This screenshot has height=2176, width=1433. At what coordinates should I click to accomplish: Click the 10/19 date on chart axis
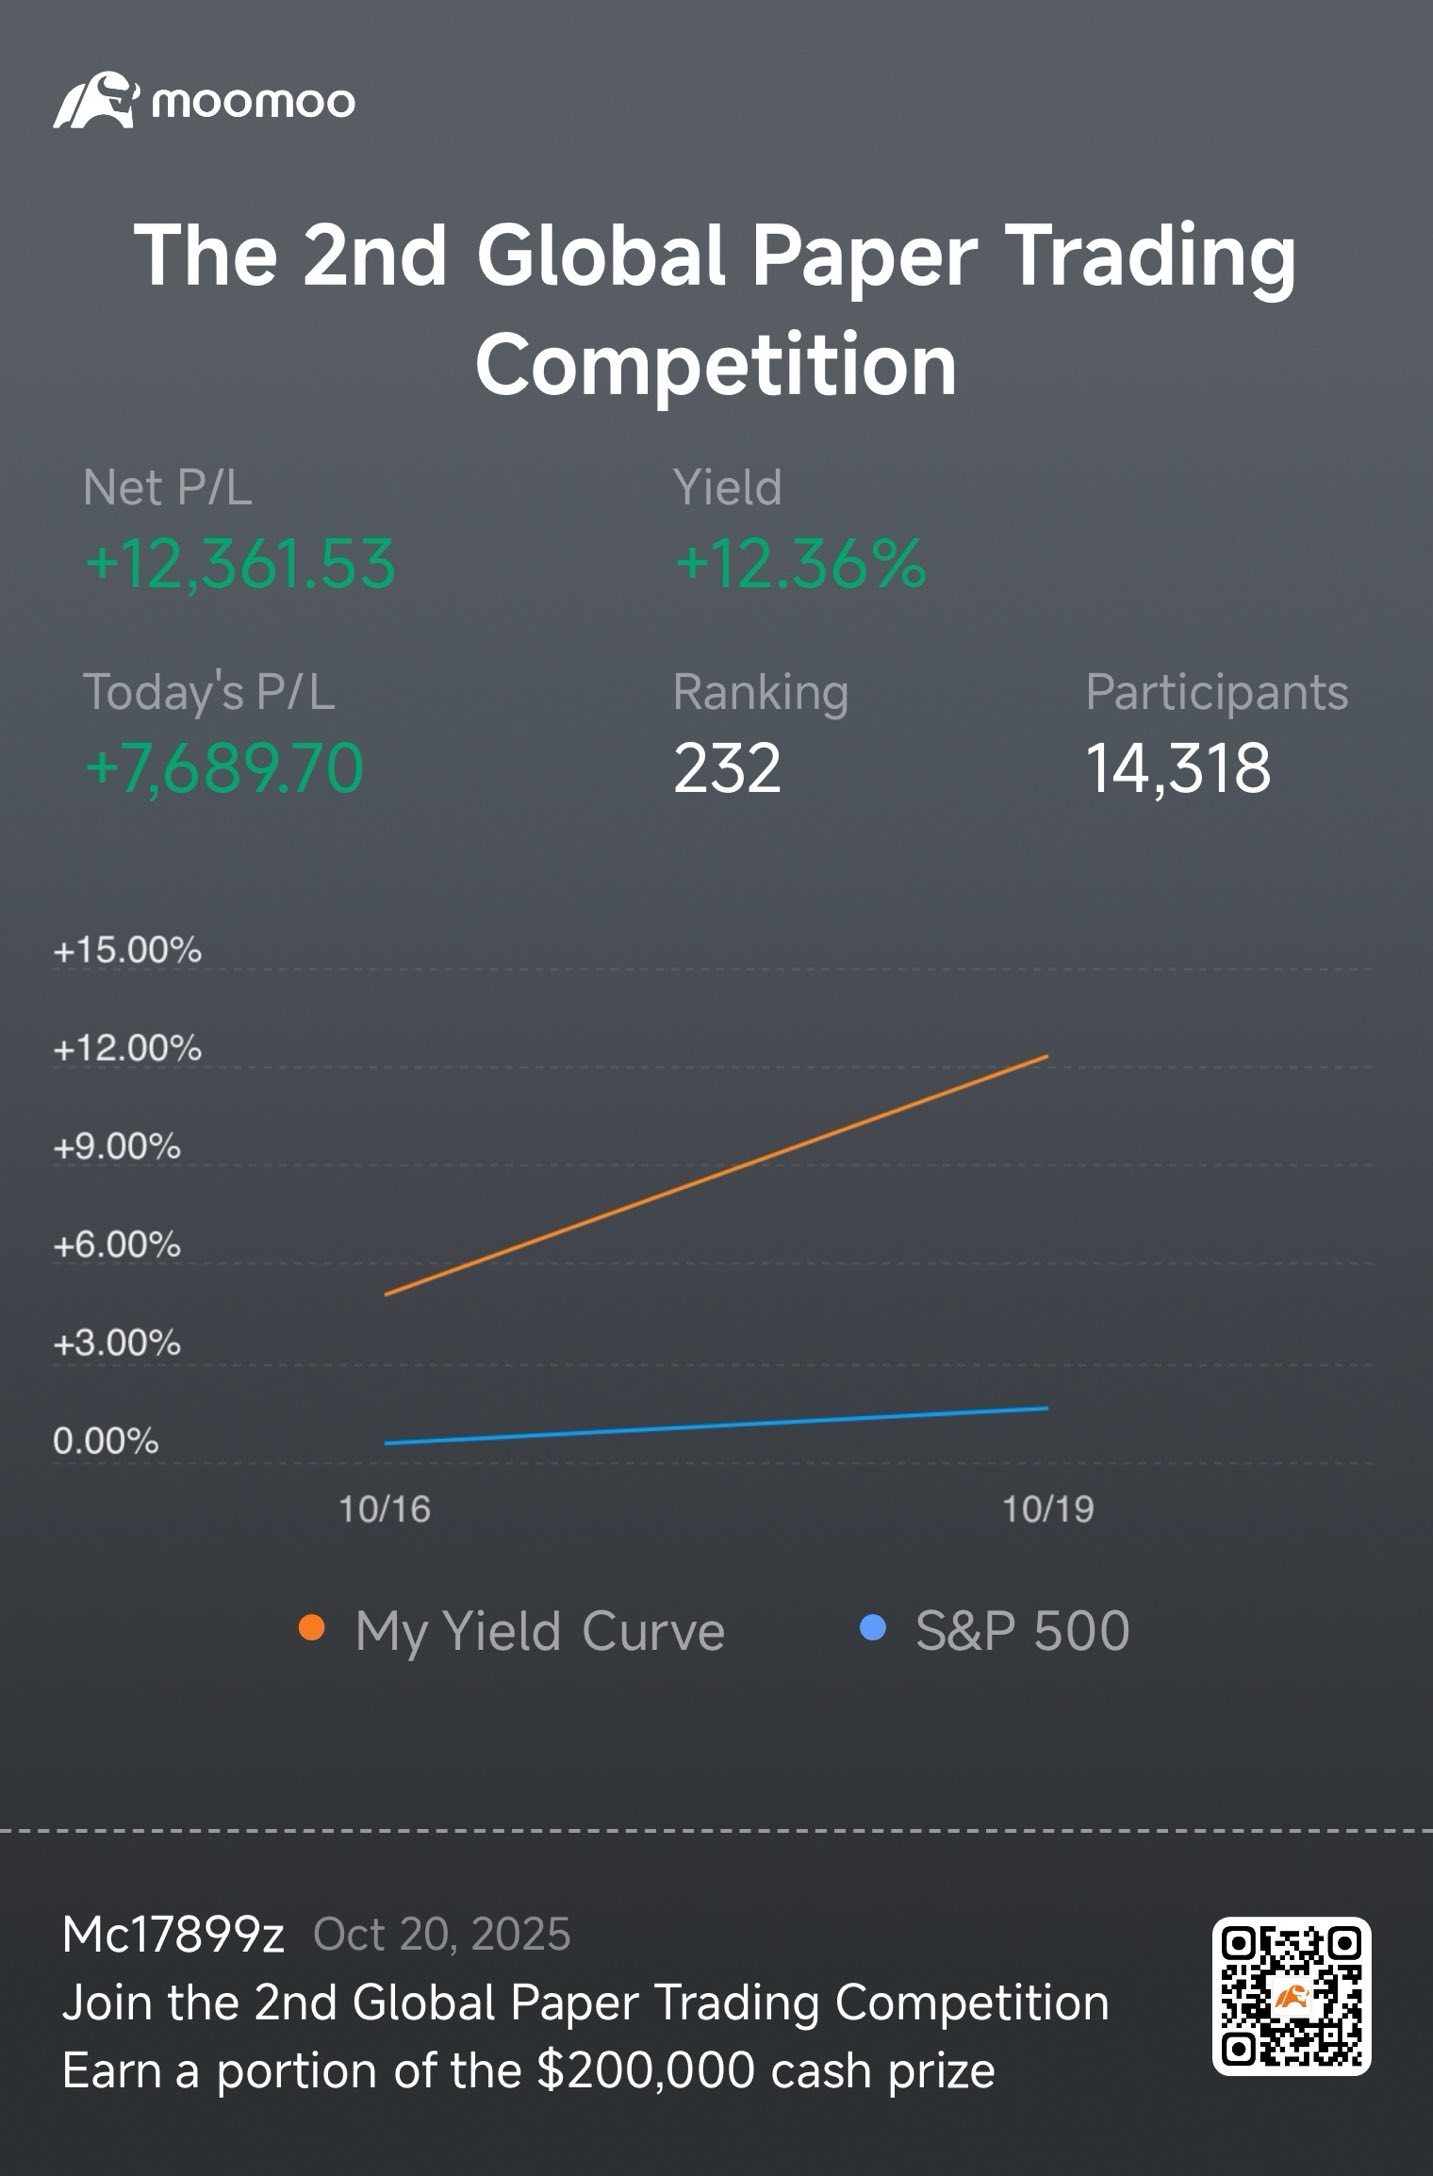[1048, 1509]
